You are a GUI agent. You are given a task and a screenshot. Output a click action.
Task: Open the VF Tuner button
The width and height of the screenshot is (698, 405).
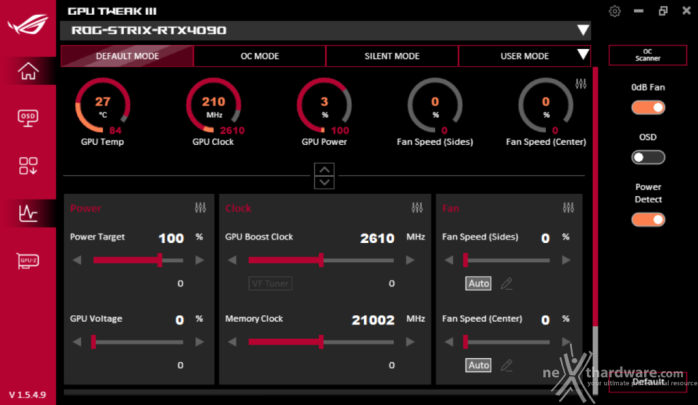click(270, 284)
